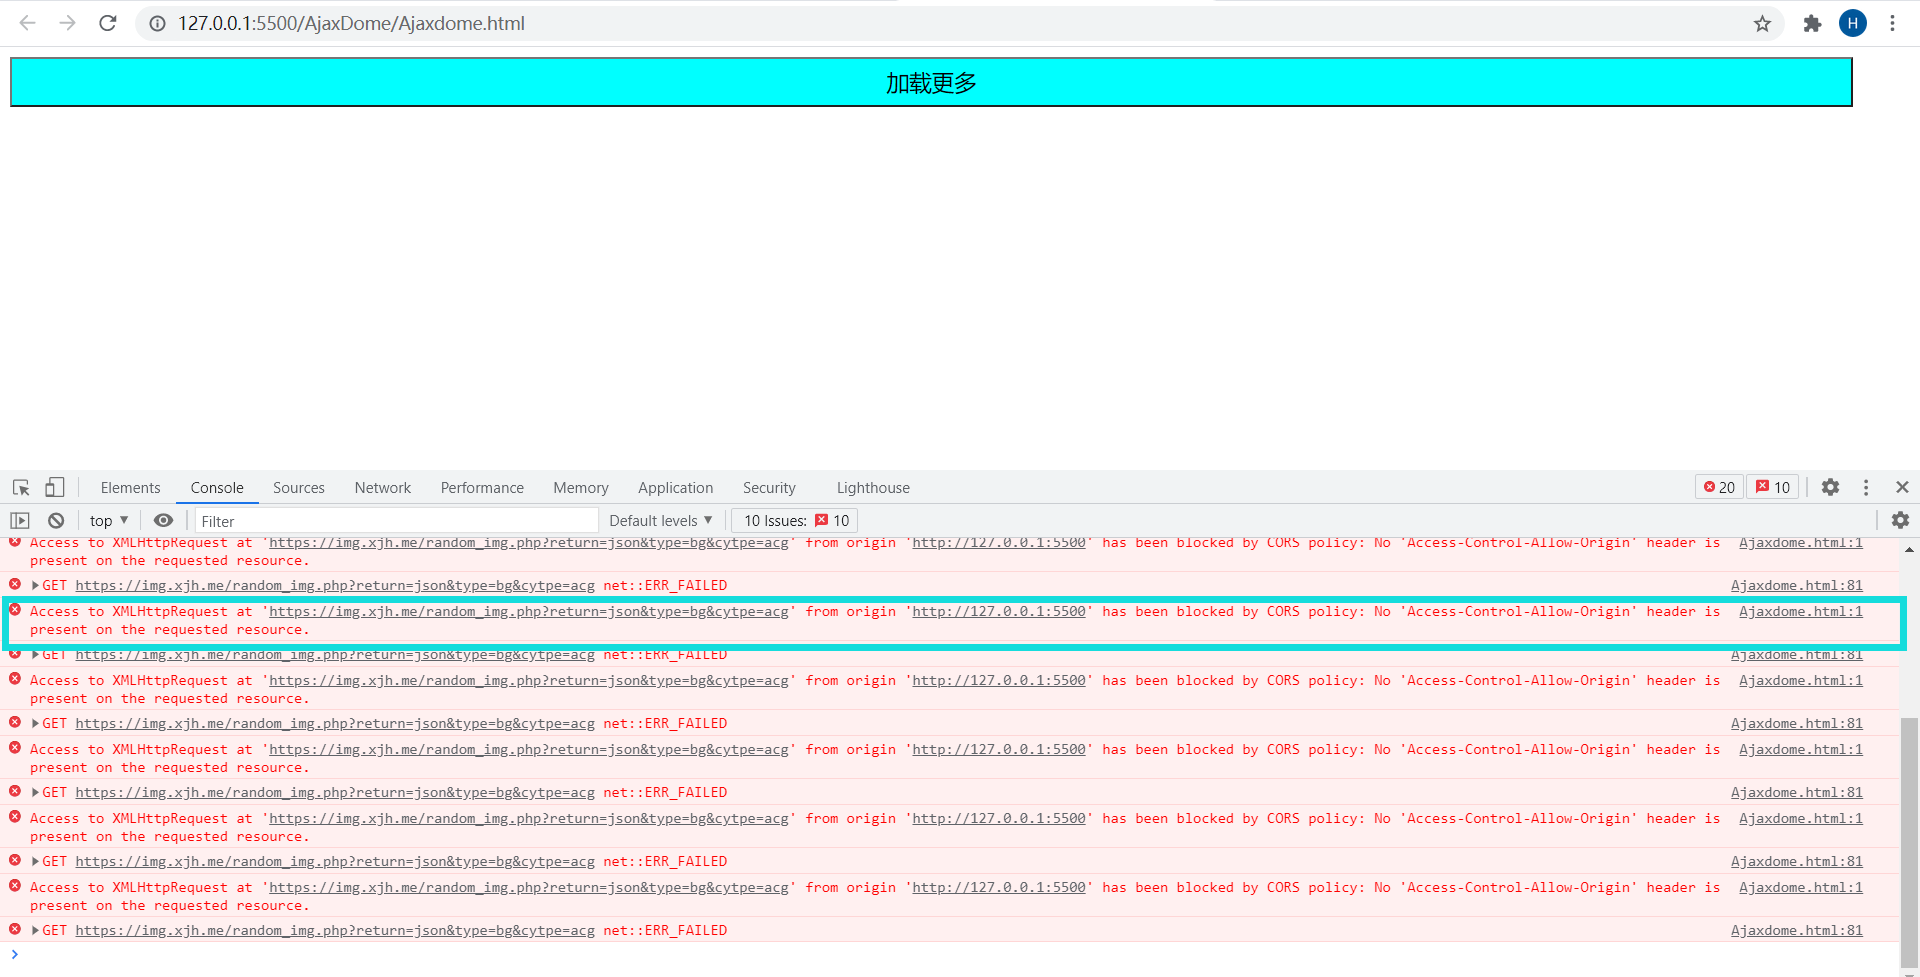Click URL link in first GET error

point(335,585)
